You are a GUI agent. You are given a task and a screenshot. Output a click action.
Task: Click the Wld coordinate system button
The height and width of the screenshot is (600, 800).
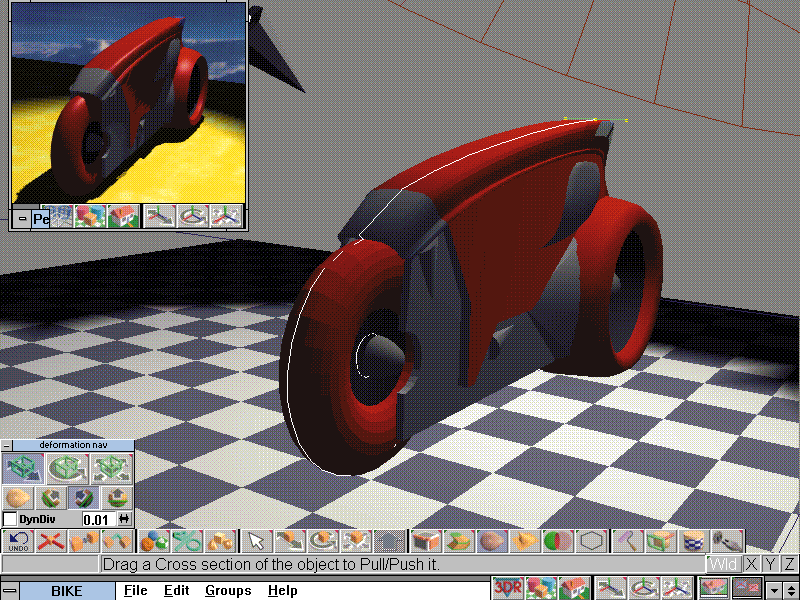pyautogui.click(x=723, y=565)
